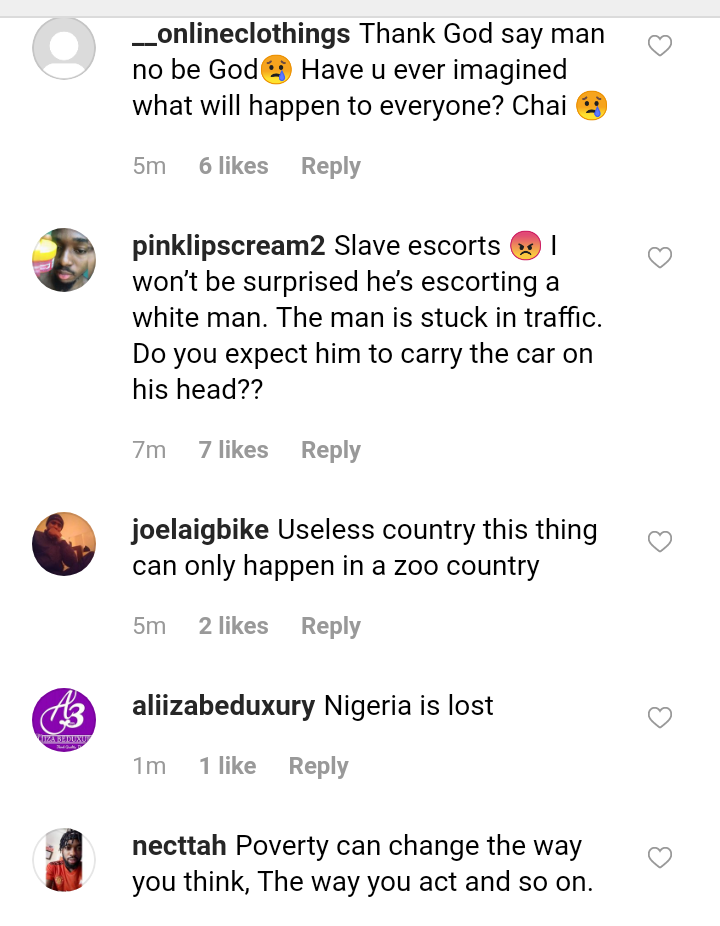Like necttah's comment with the heart
The image size is (720, 926).
click(x=660, y=858)
